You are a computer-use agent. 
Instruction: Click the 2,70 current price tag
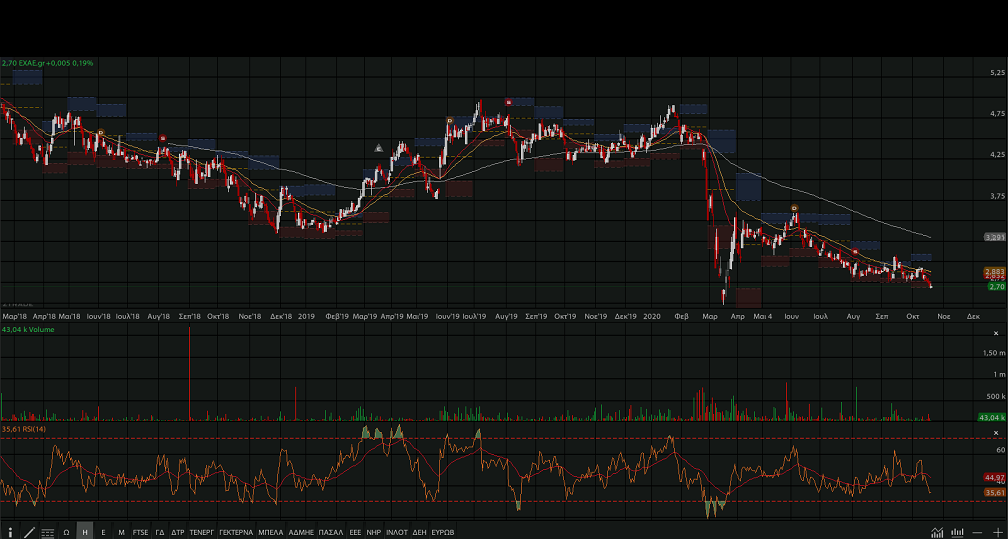[994, 286]
